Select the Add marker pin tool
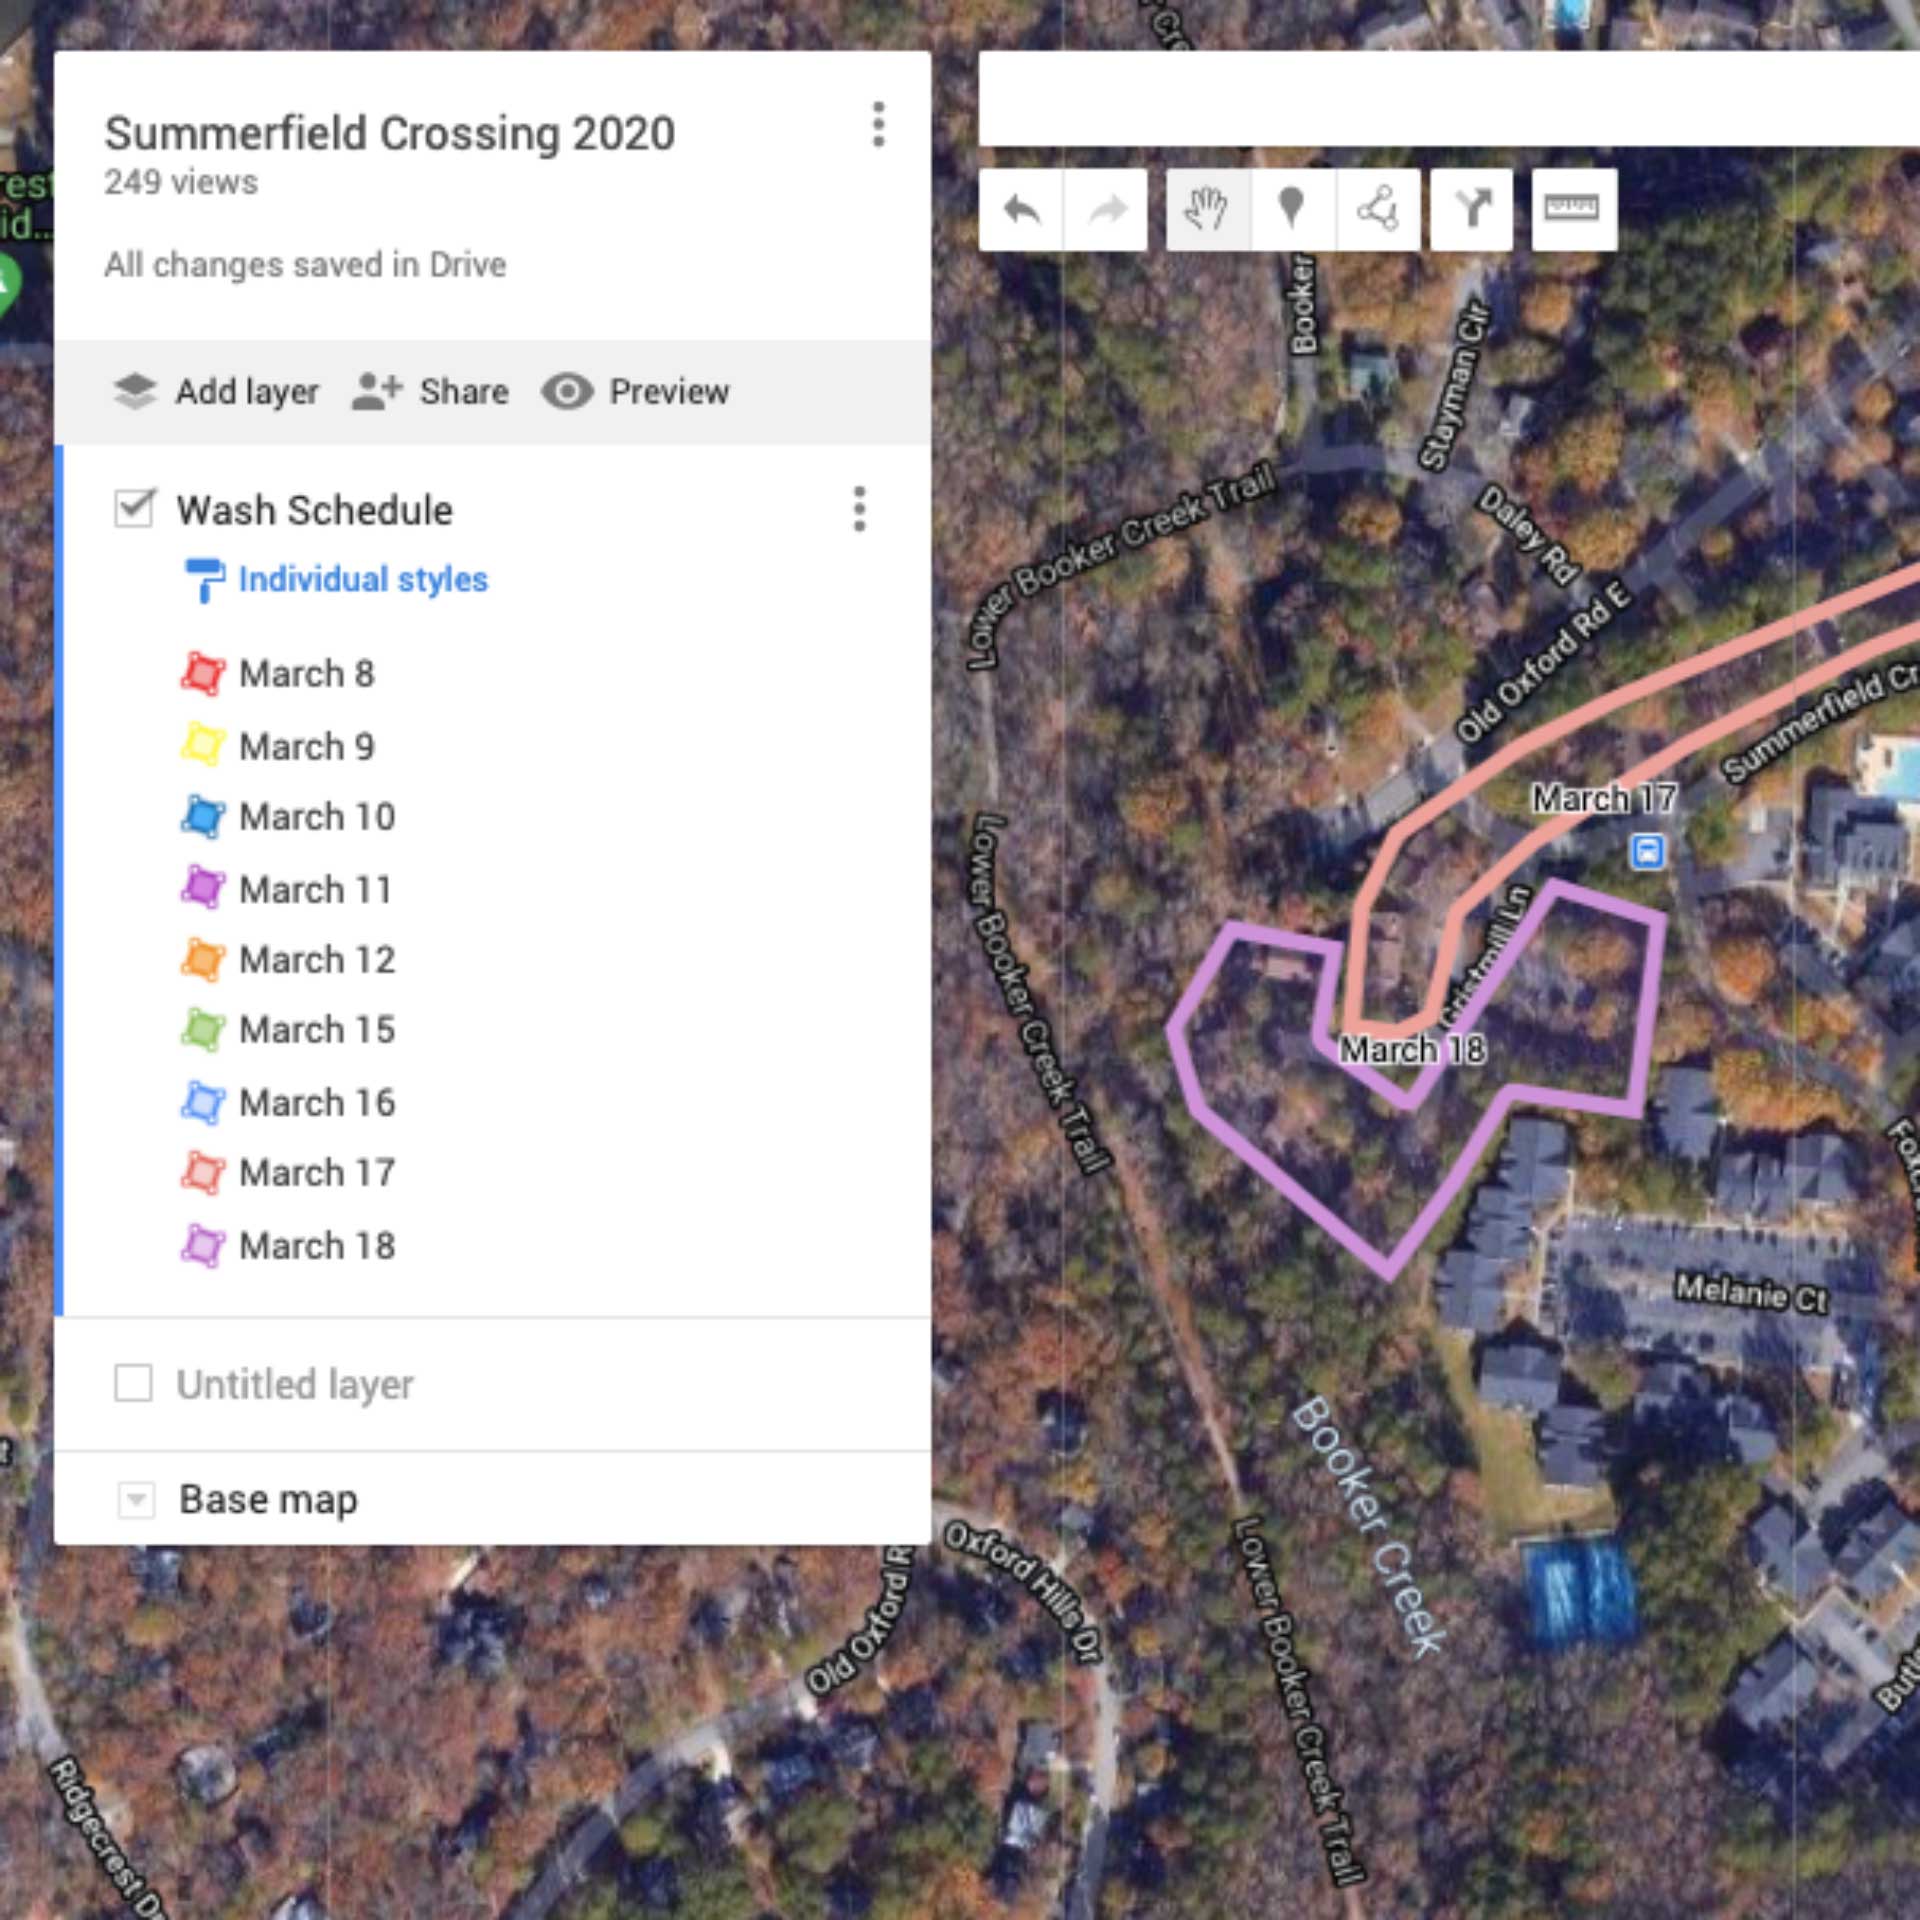The height and width of the screenshot is (1920, 1920). coord(1292,210)
